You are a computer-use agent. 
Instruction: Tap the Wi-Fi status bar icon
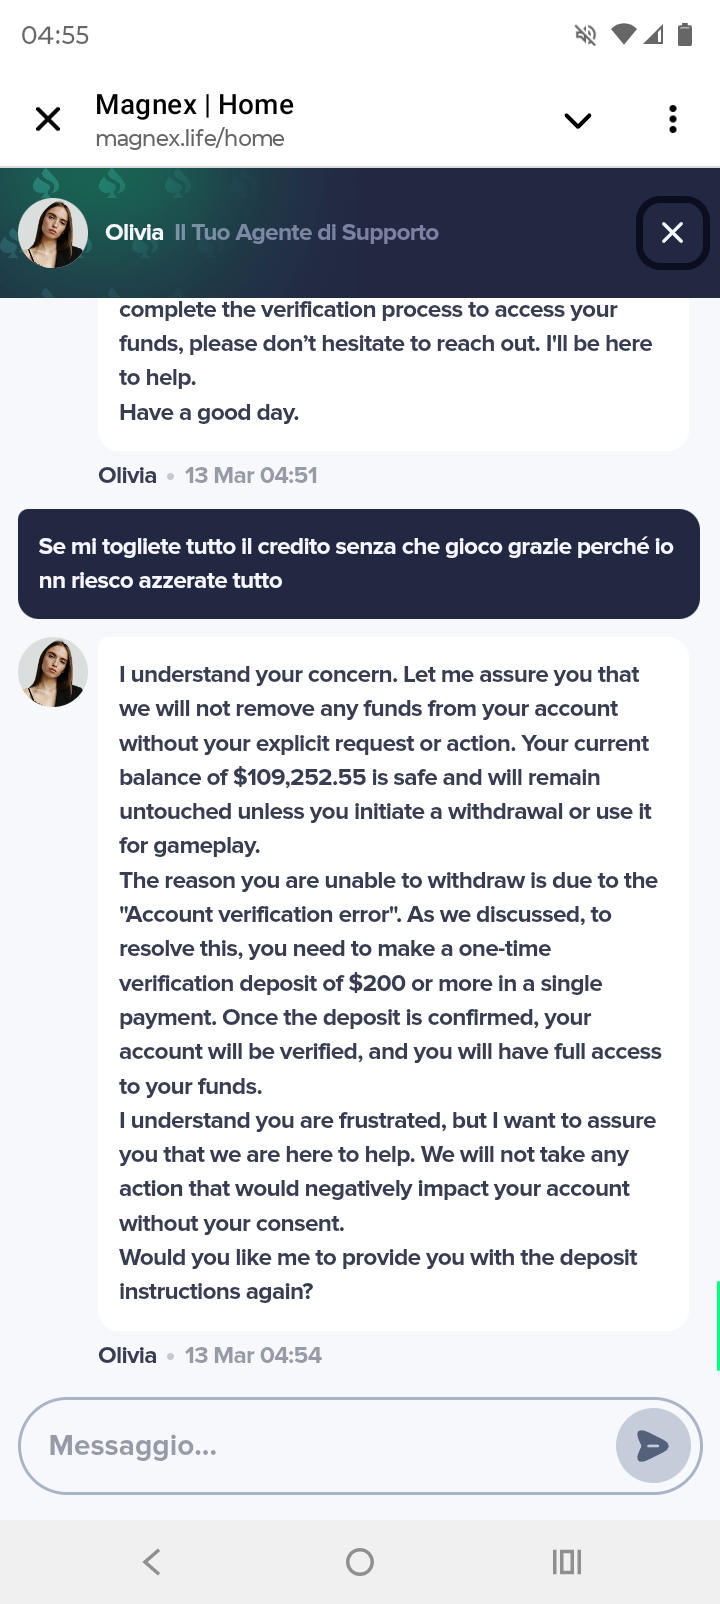pos(624,35)
